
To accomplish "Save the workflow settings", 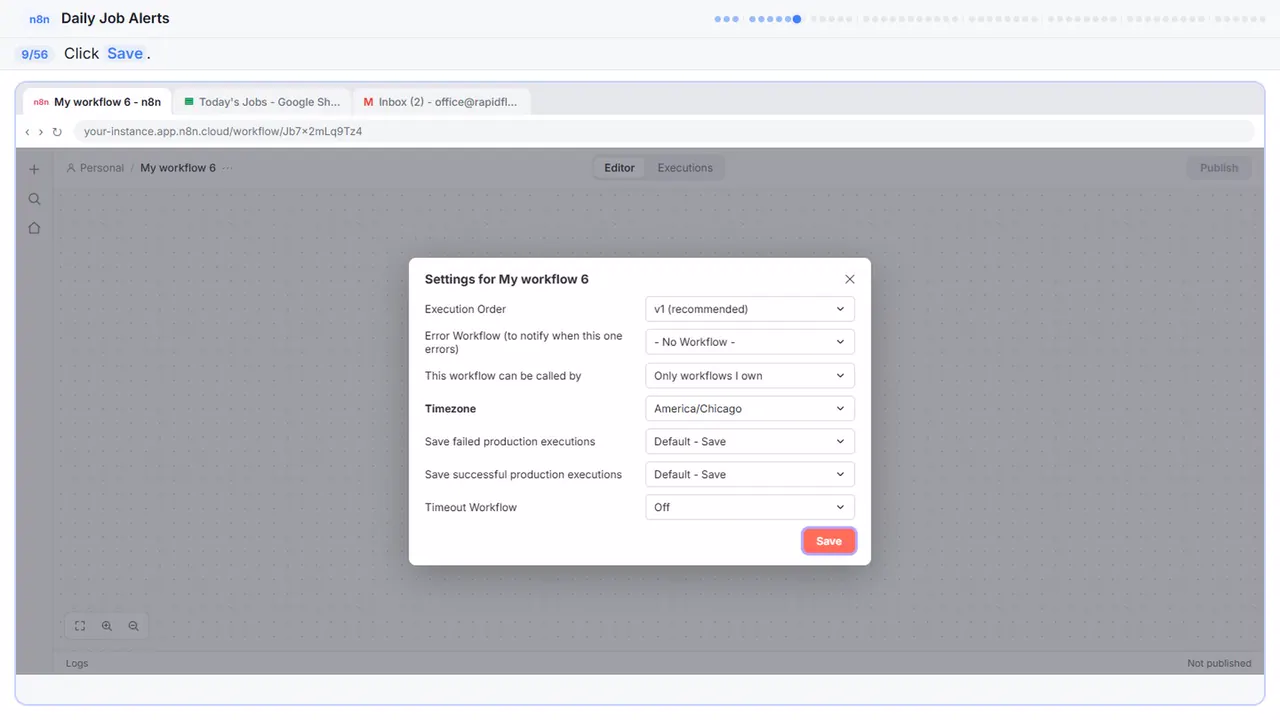I will click(x=829, y=541).
